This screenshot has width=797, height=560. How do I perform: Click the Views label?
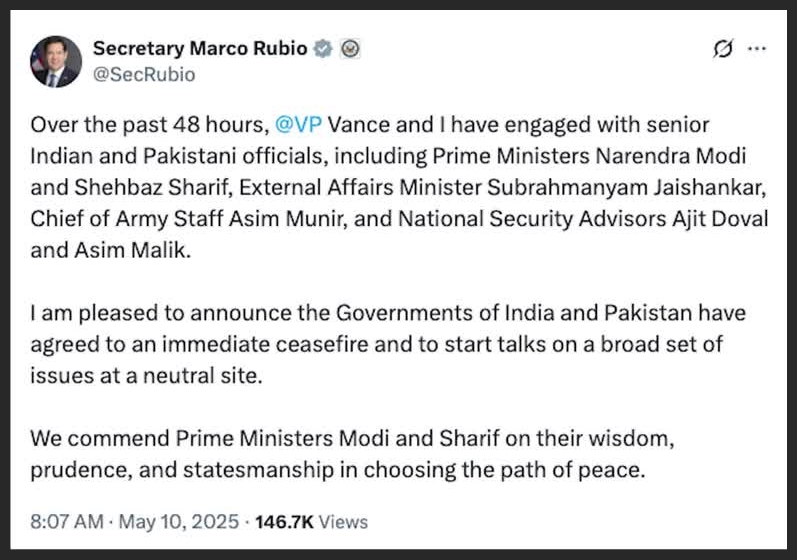[344, 522]
